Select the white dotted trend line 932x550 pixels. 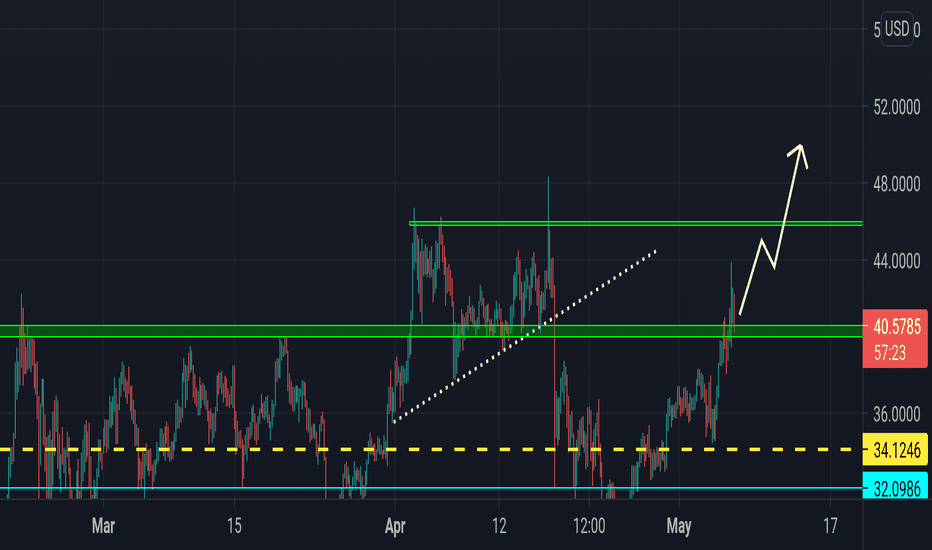click(x=524, y=337)
